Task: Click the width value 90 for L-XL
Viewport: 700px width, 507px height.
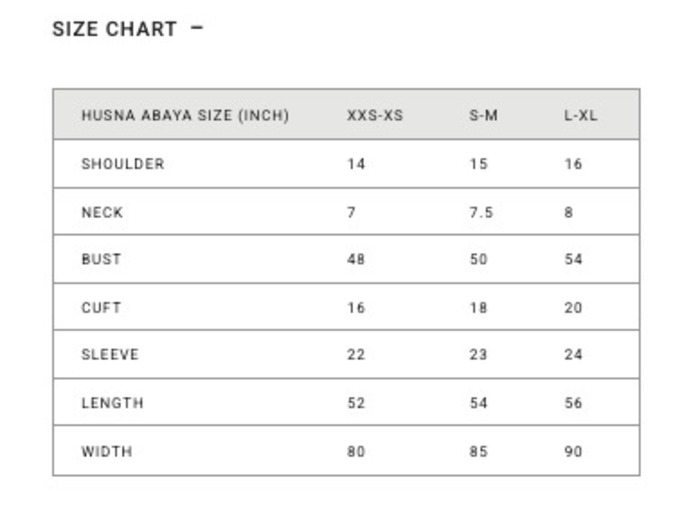Action: pos(573,451)
